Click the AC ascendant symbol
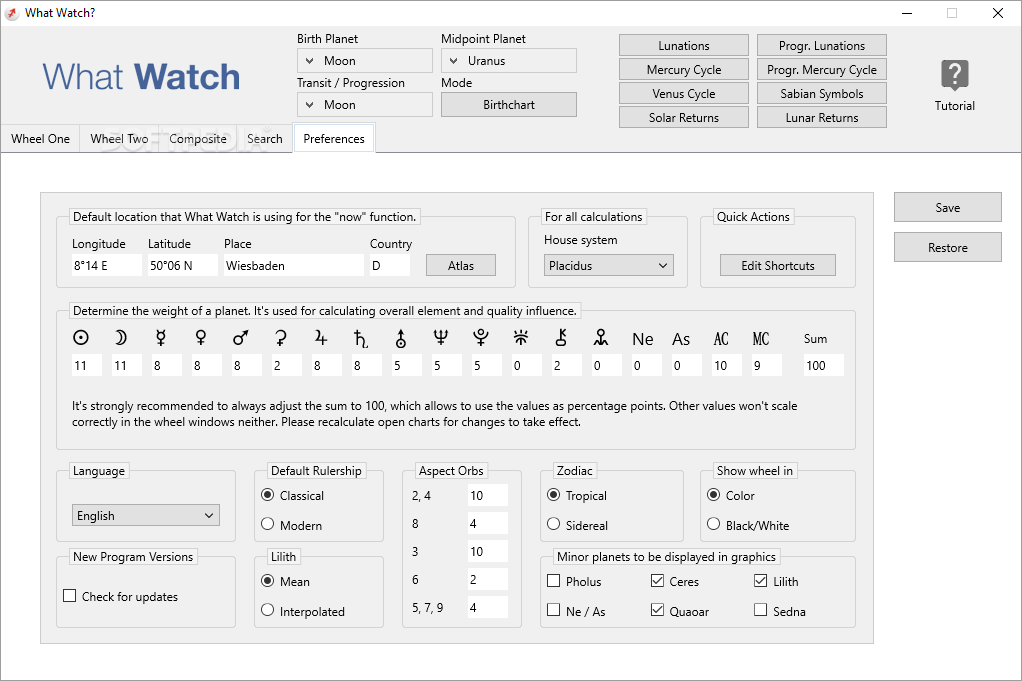The image size is (1022, 681). click(721, 339)
